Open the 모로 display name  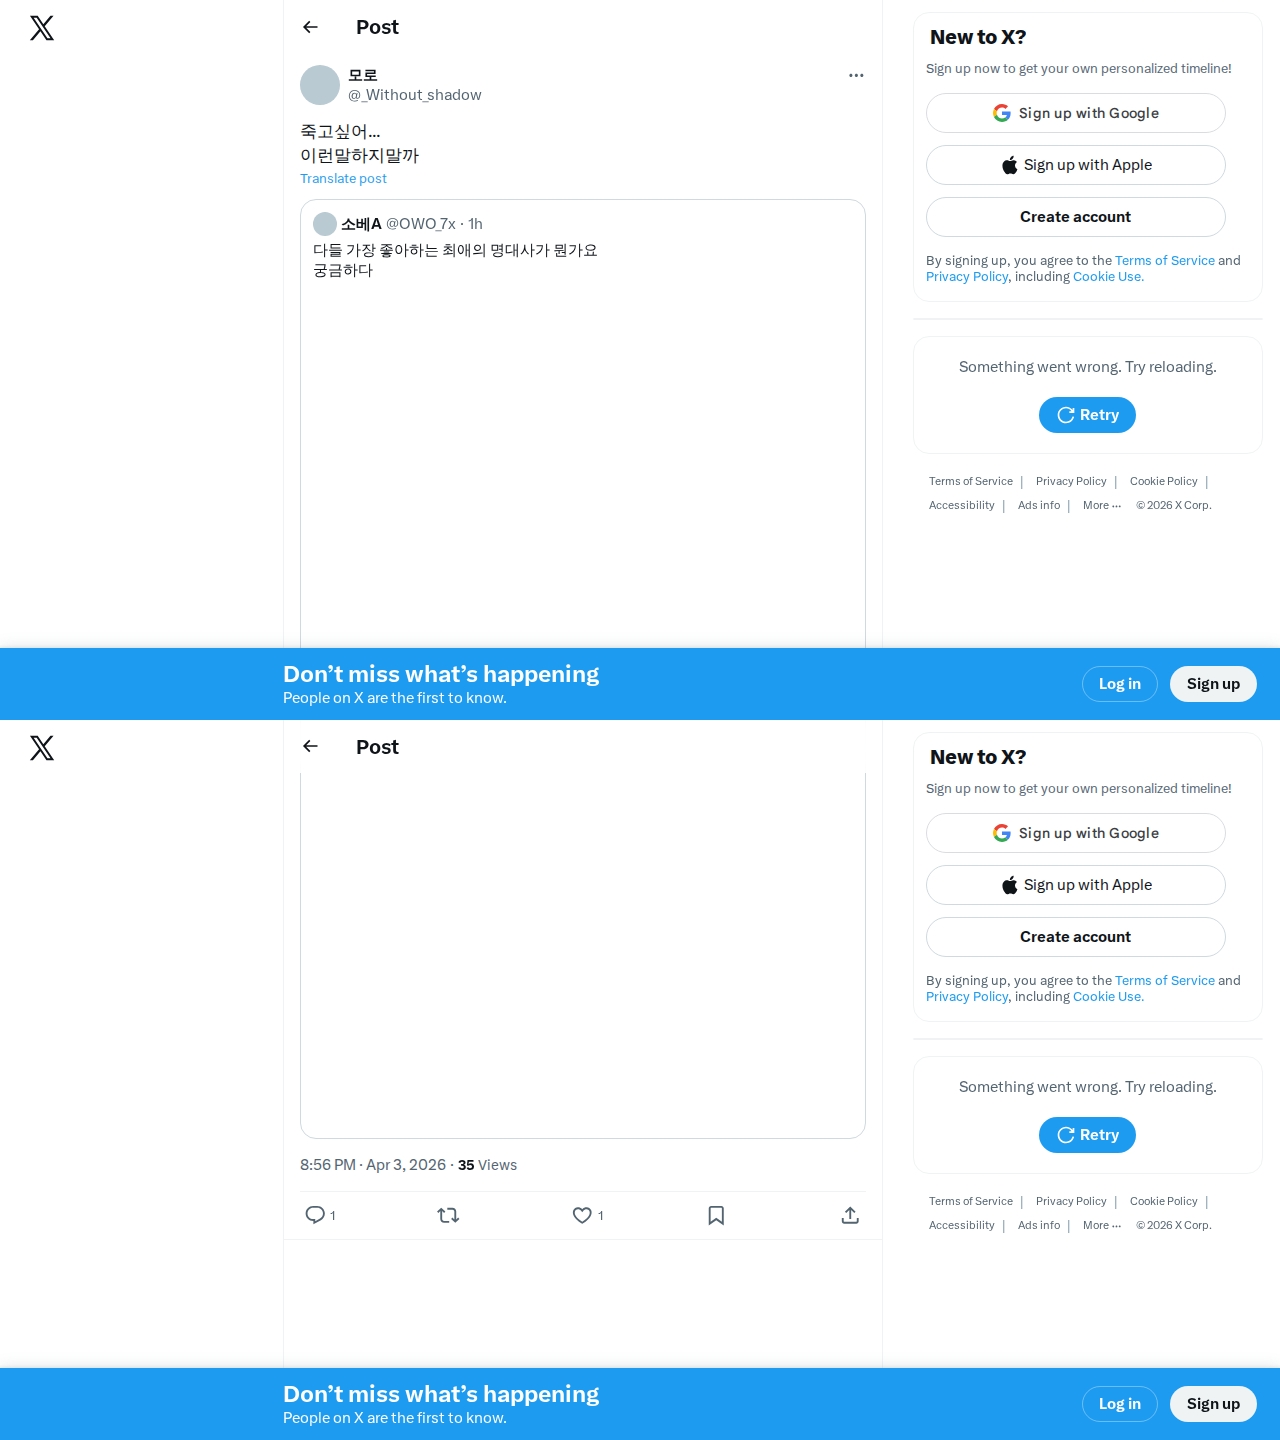coord(363,75)
